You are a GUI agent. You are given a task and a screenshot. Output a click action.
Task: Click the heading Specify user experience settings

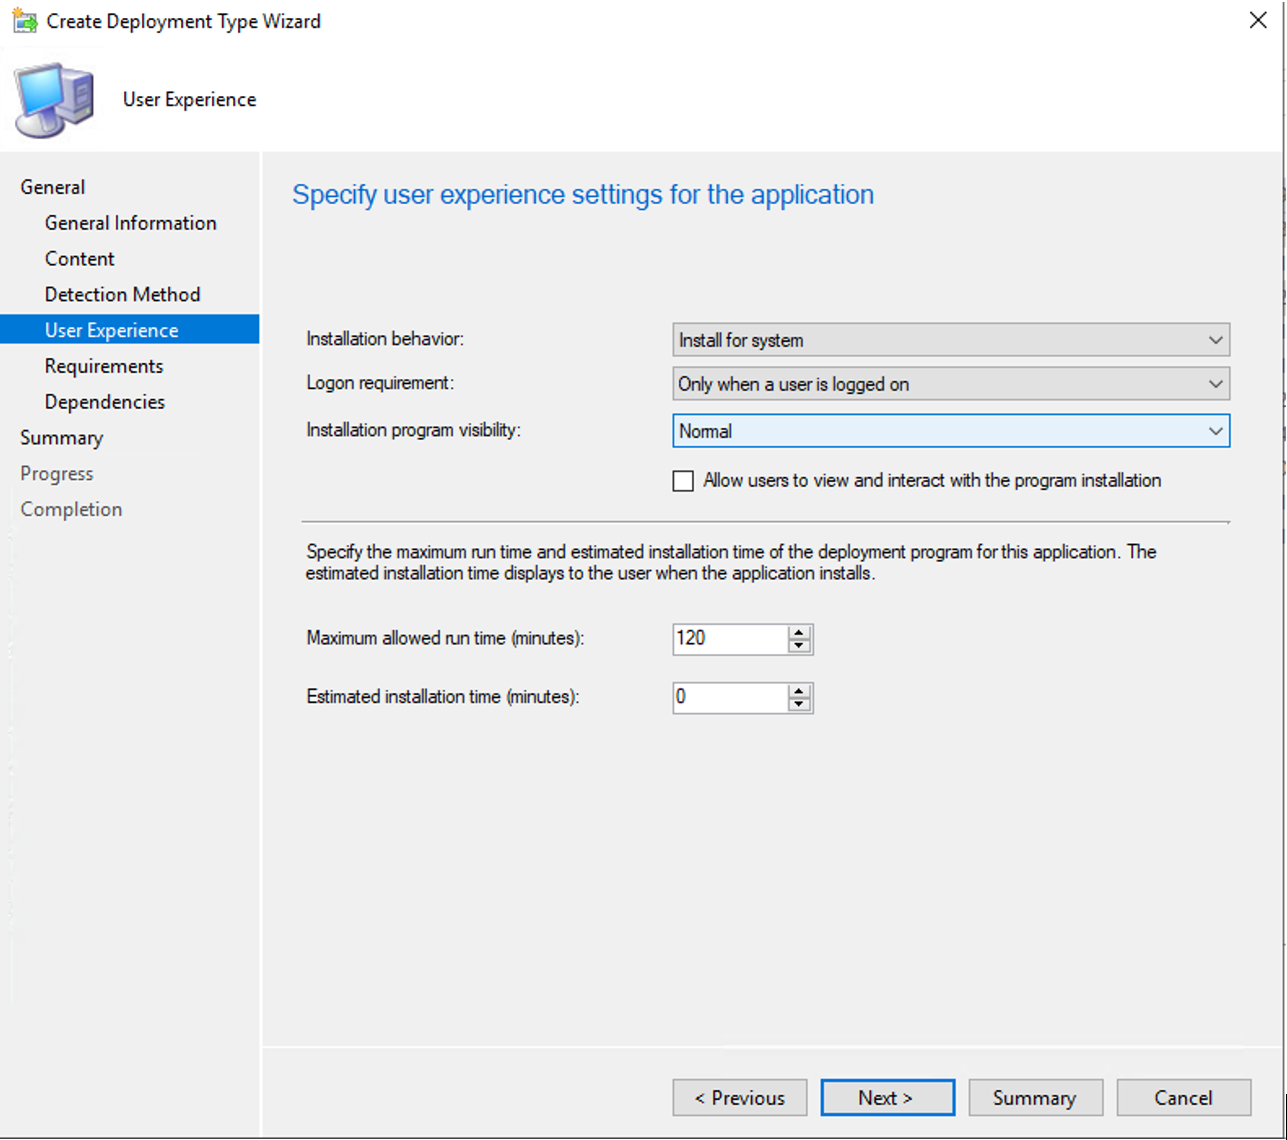(x=583, y=195)
